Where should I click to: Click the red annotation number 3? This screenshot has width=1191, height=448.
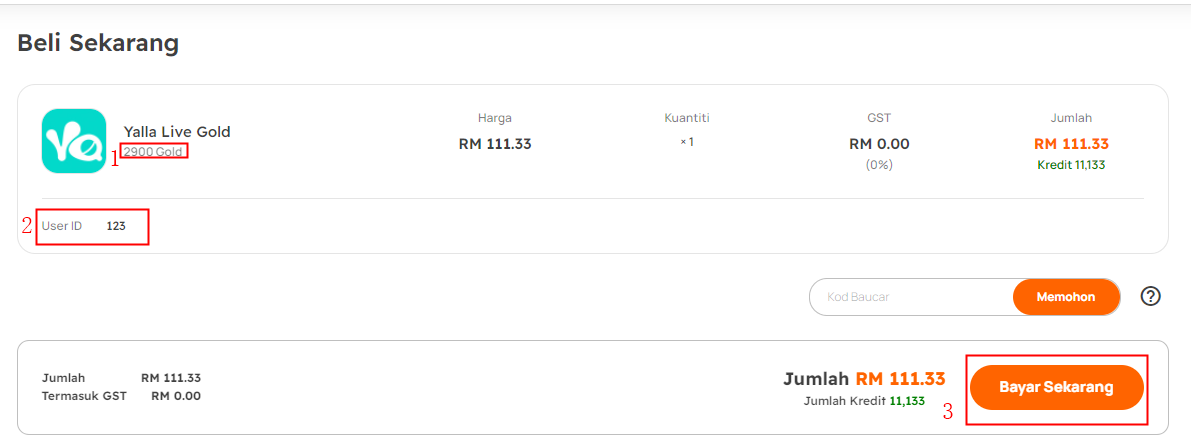pos(948,412)
